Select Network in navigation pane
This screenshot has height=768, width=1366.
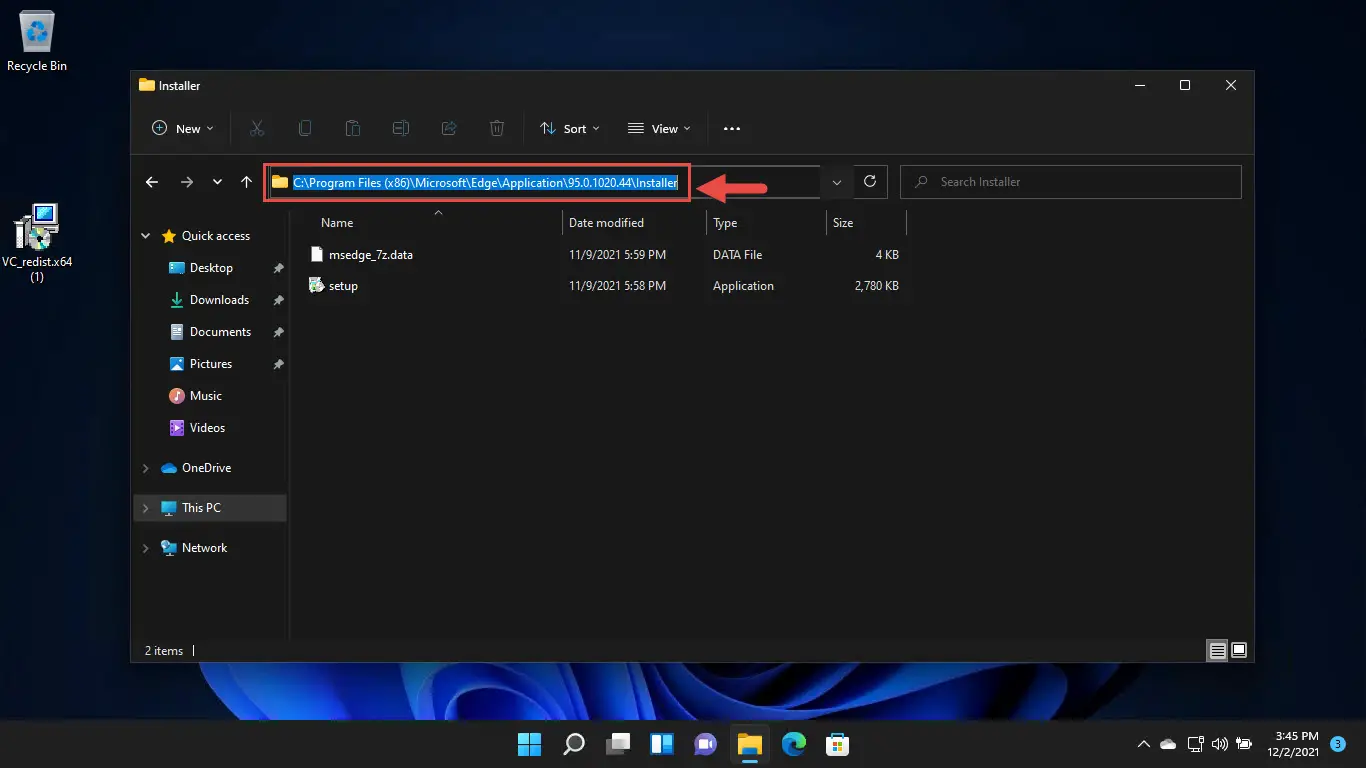(x=204, y=548)
